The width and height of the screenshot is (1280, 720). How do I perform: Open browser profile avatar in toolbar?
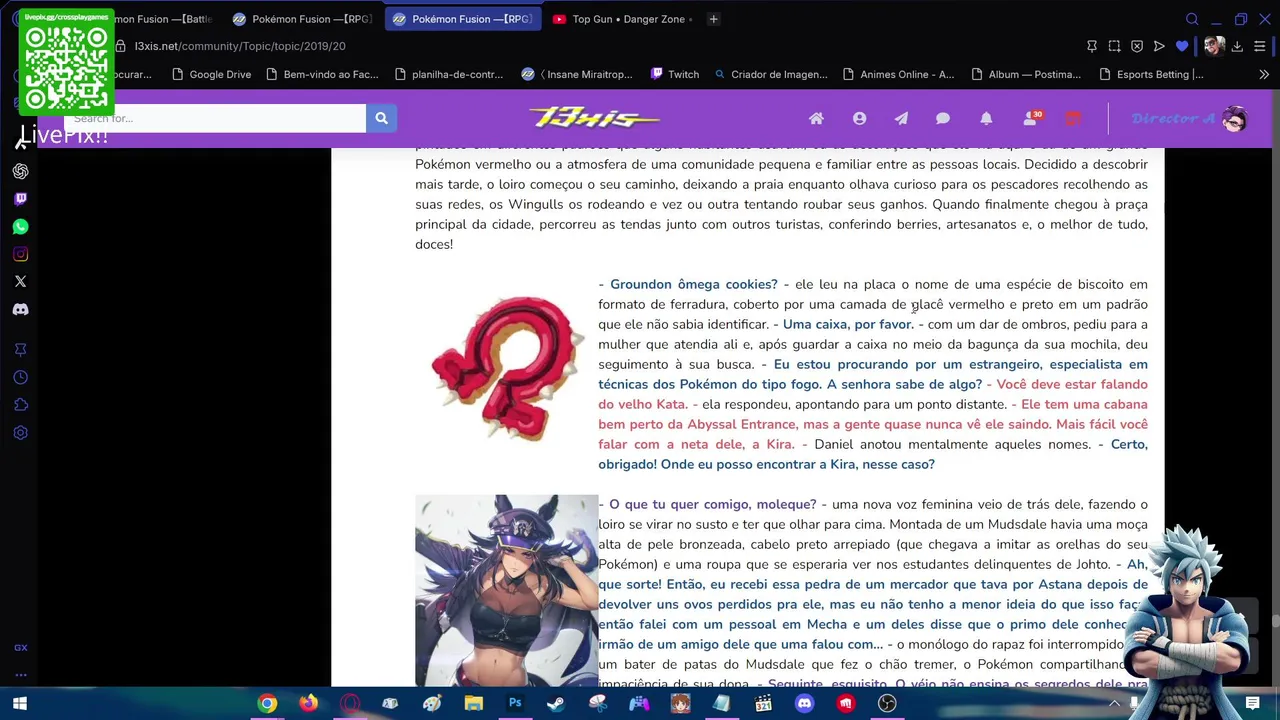(1214, 46)
